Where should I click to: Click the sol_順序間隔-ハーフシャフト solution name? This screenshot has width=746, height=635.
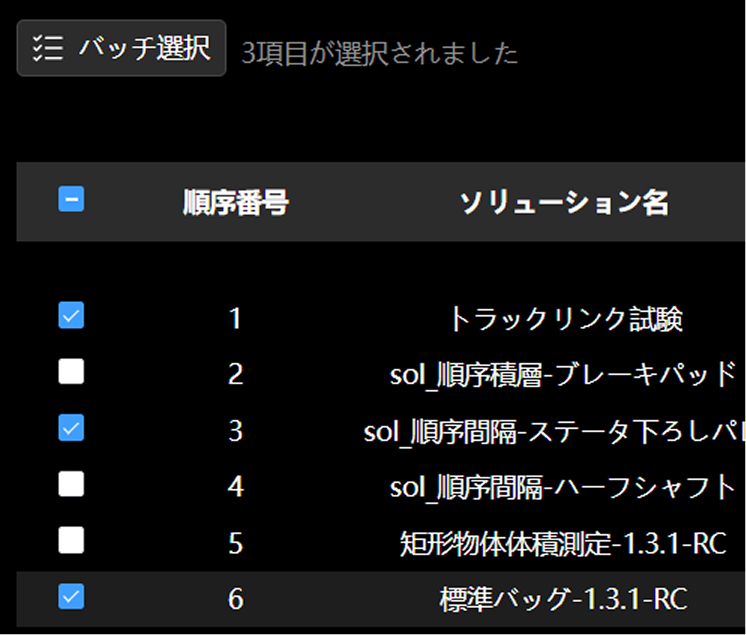(x=563, y=487)
